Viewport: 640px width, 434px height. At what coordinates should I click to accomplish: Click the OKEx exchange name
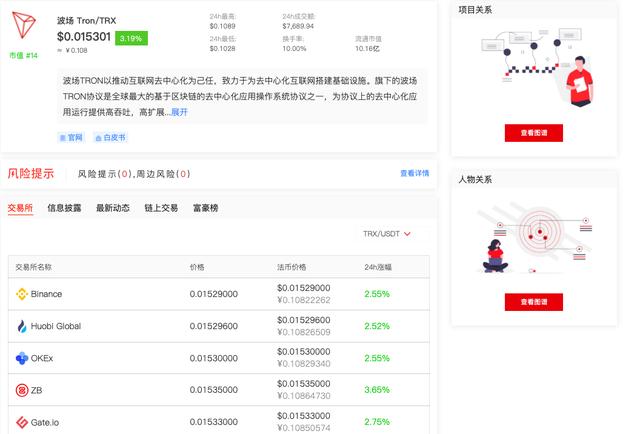pyautogui.click(x=42, y=358)
